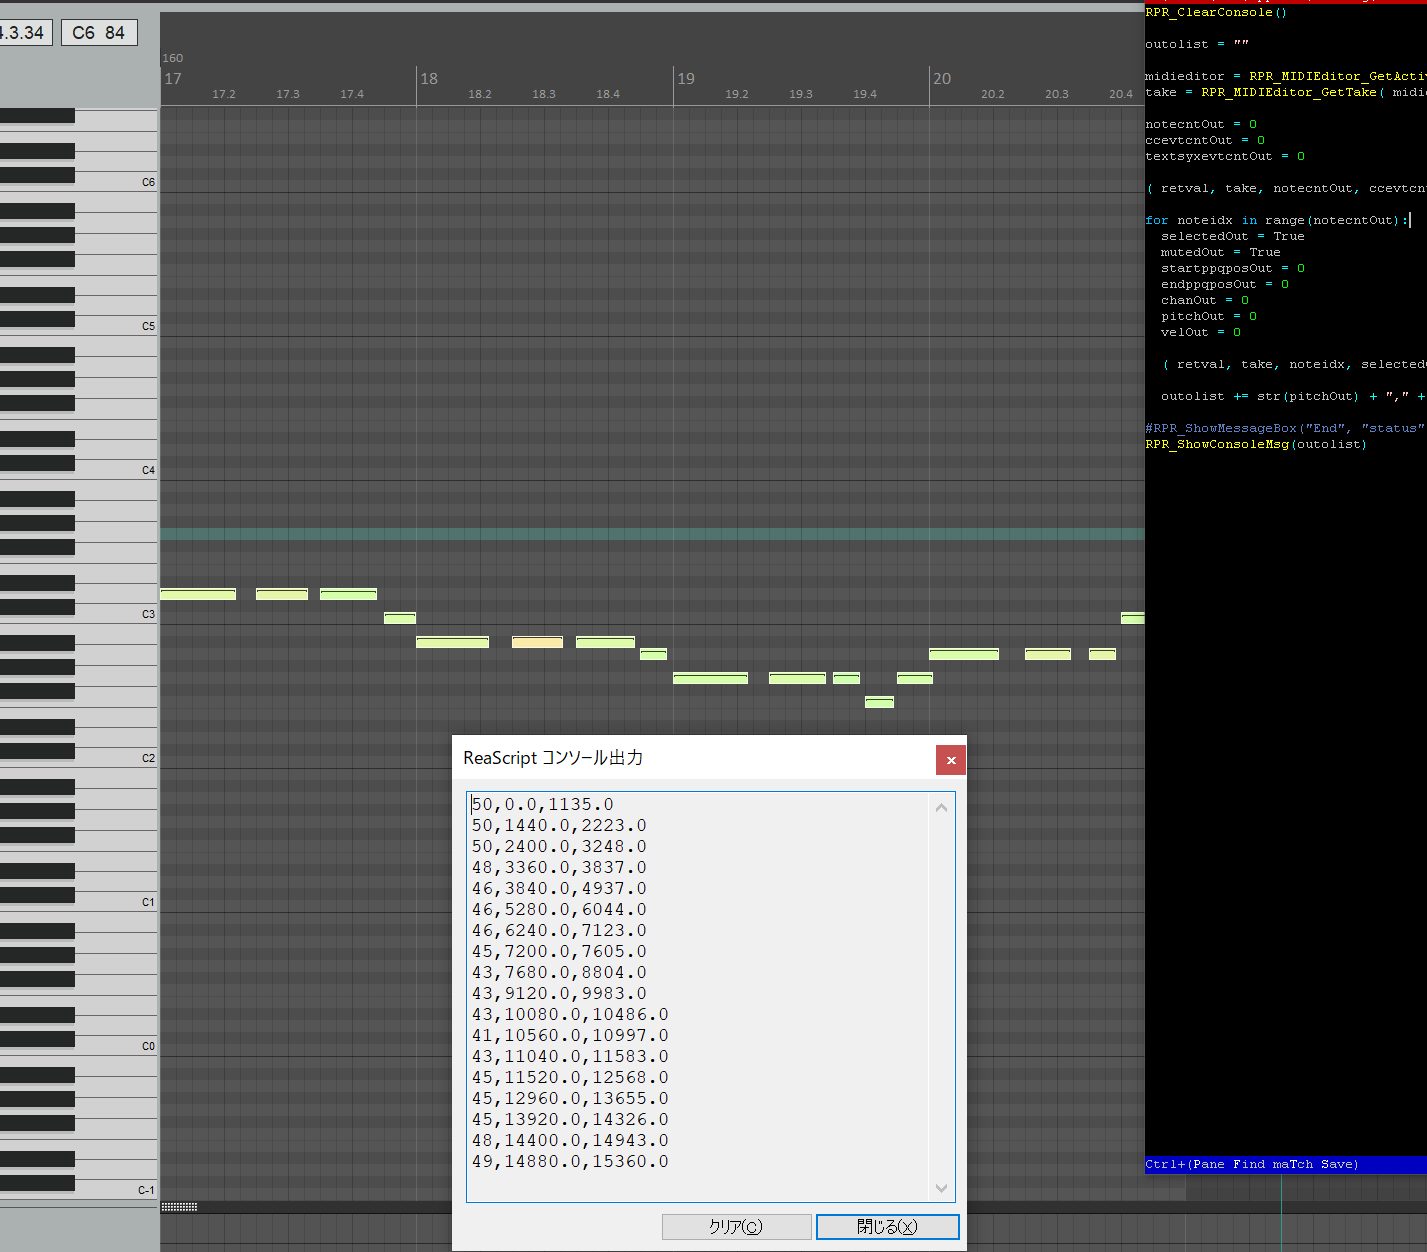This screenshot has width=1427, height=1252.
Task: Click the 'for noteidx in range' code line
Action: point(1277,220)
